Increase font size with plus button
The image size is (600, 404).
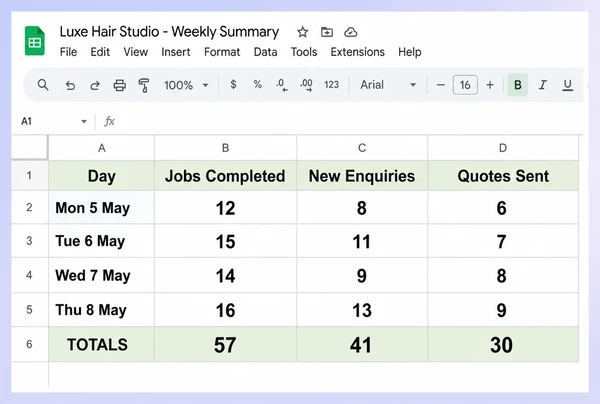point(490,85)
